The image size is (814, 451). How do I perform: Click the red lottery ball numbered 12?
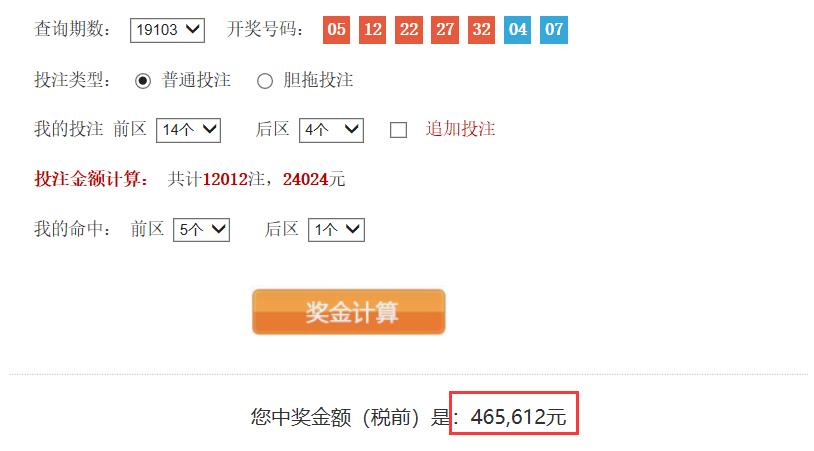click(x=372, y=30)
